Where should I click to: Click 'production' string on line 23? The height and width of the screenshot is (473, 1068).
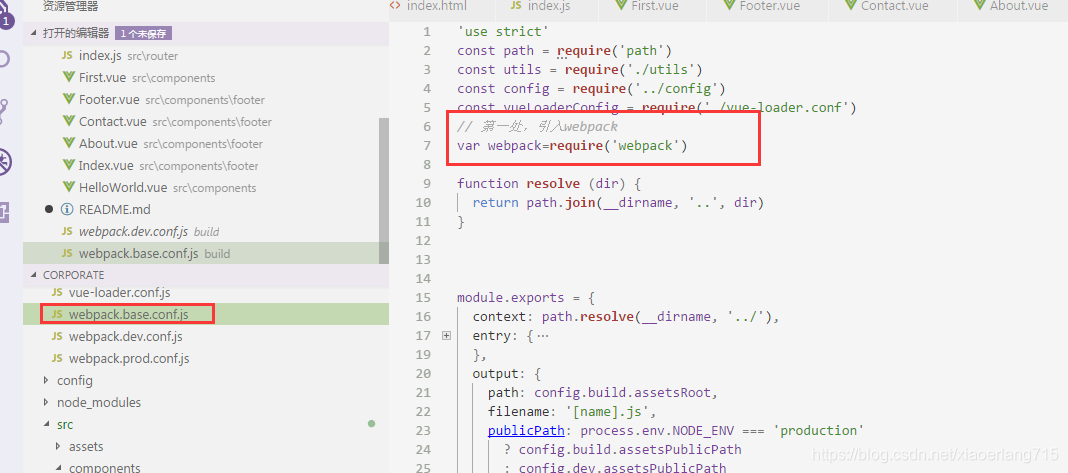pos(821,431)
